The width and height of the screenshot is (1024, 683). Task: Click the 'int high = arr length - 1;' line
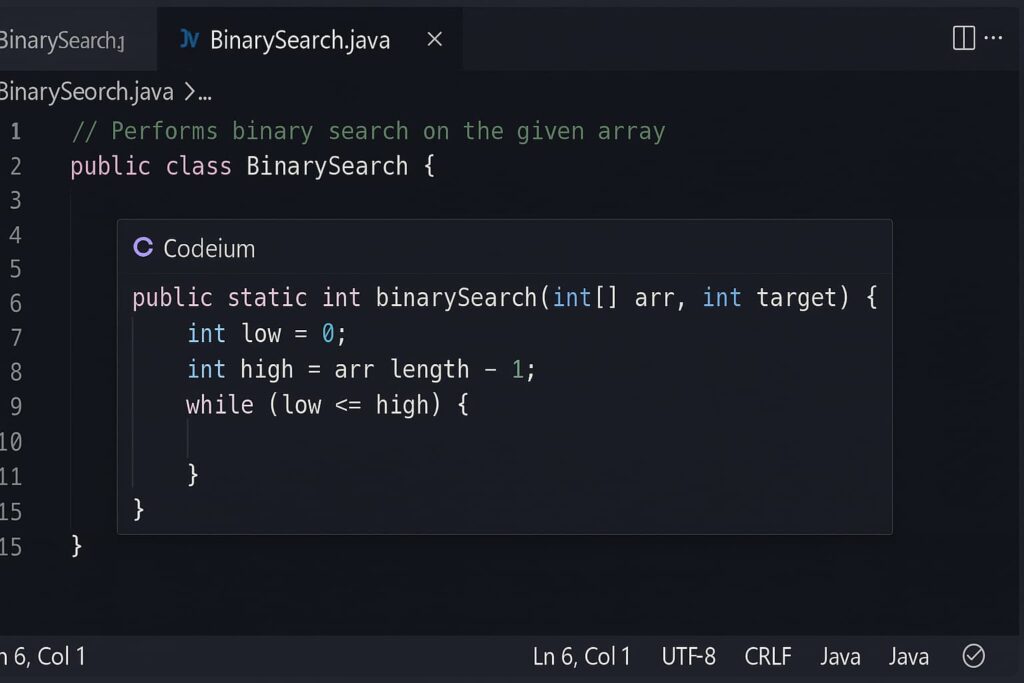(361, 370)
